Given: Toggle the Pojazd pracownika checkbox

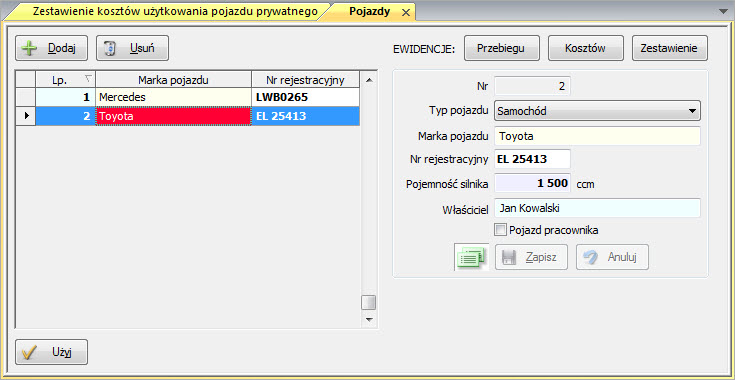Looking at the screenshot, I should pos(501,230).
